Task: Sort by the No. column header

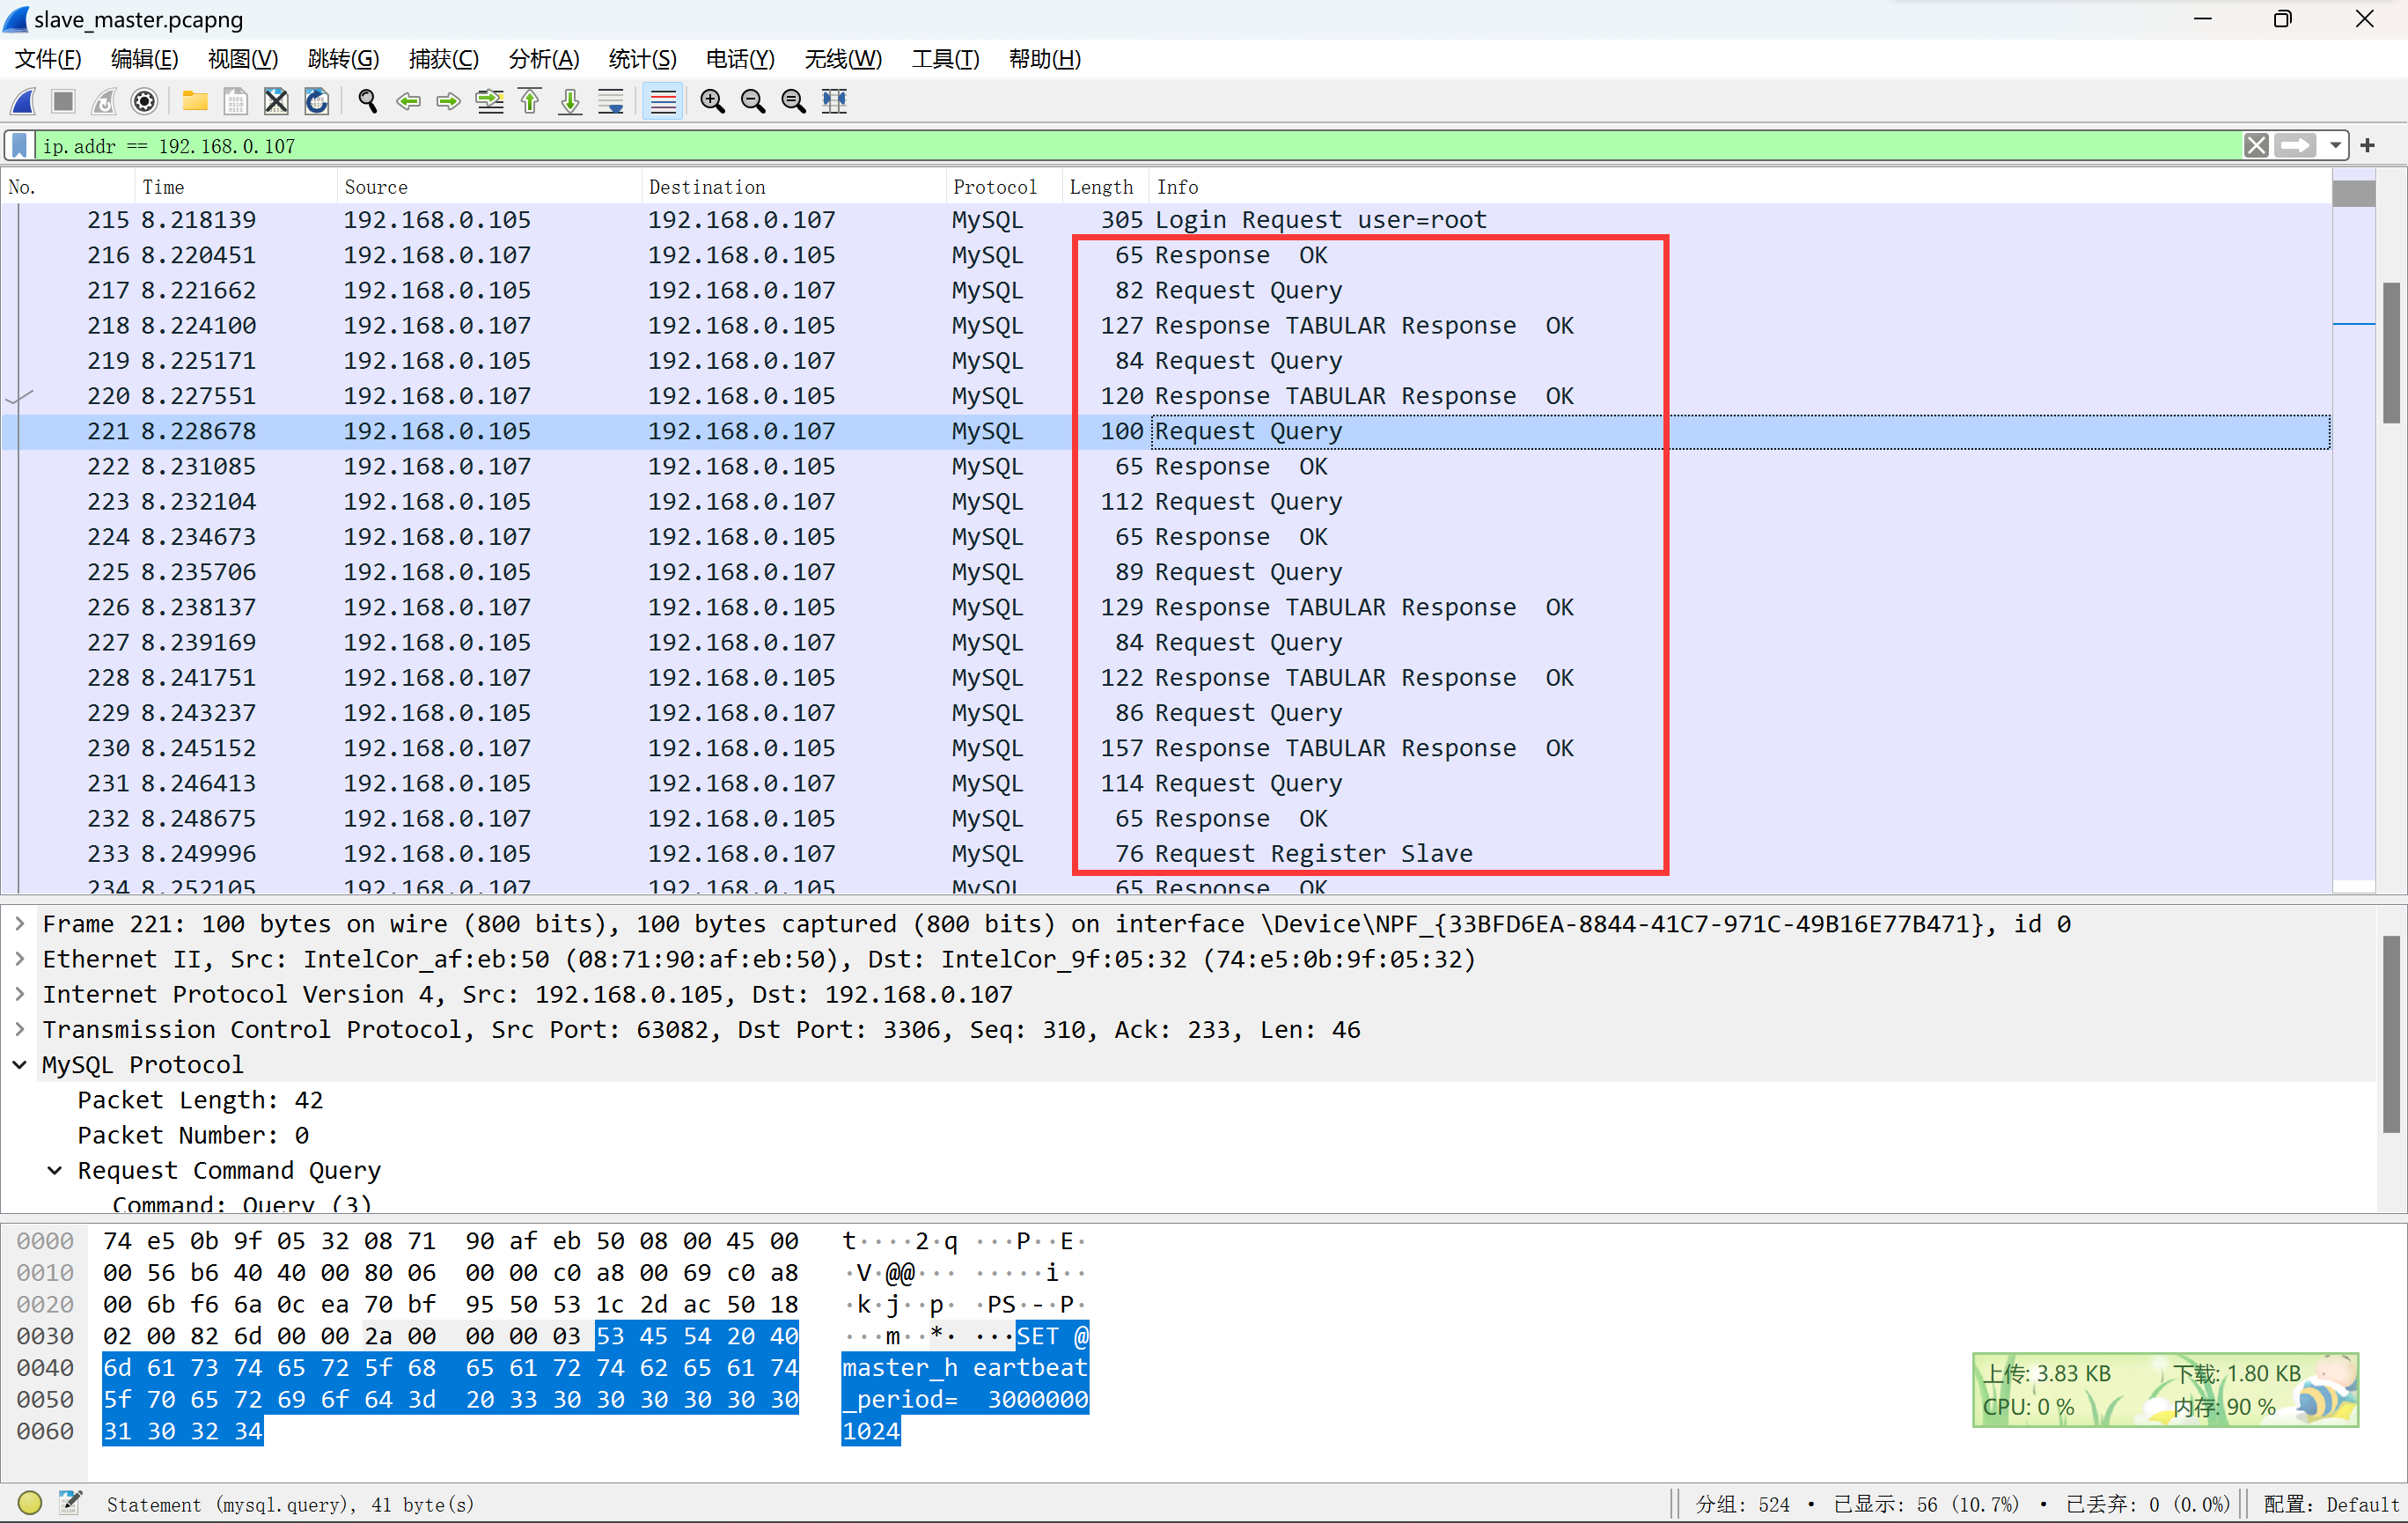Action: click(68, 187)
